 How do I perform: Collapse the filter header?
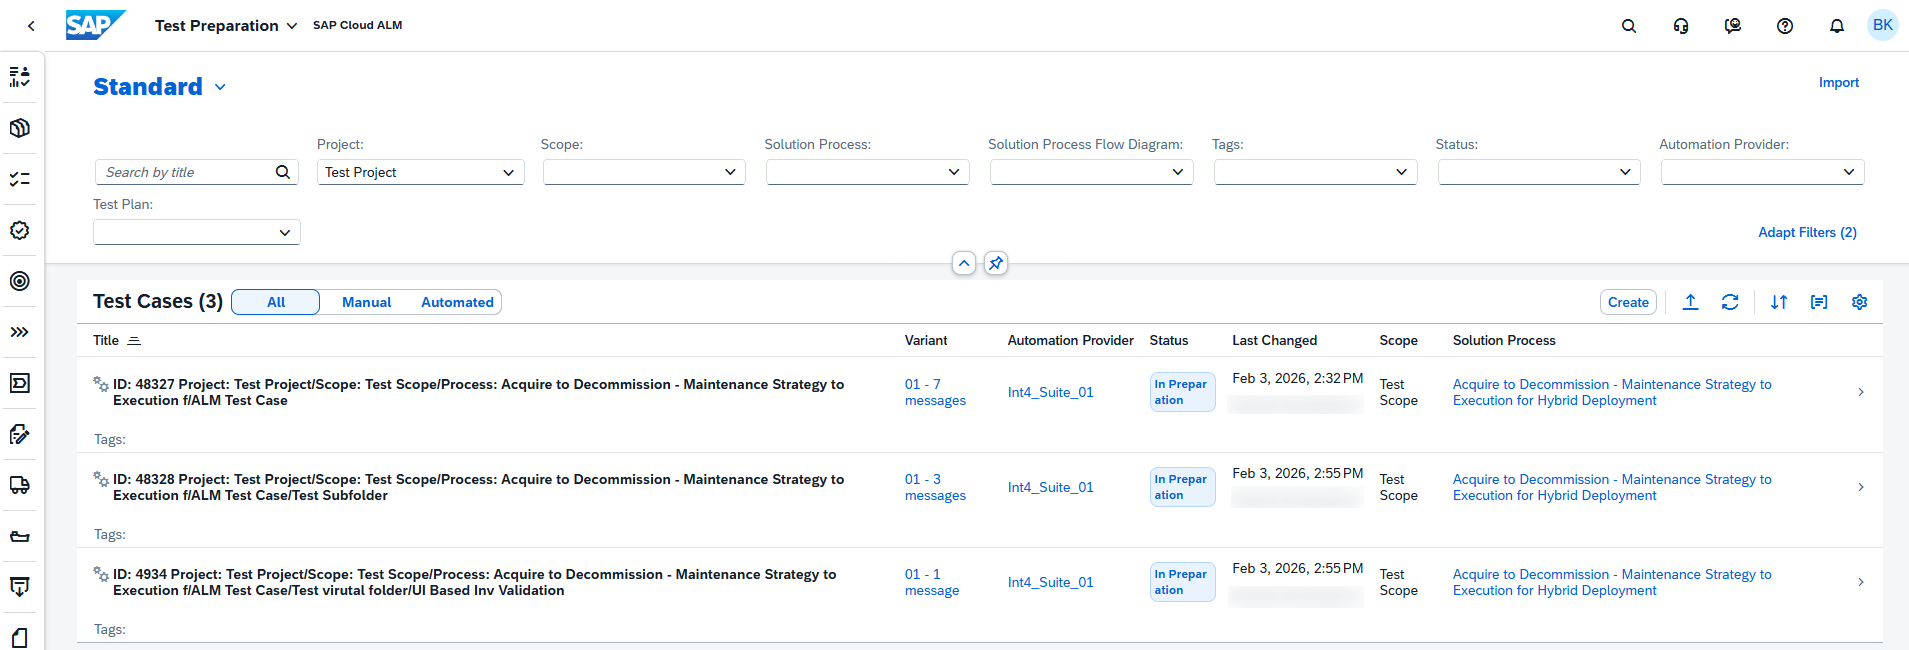pos(964,264)
